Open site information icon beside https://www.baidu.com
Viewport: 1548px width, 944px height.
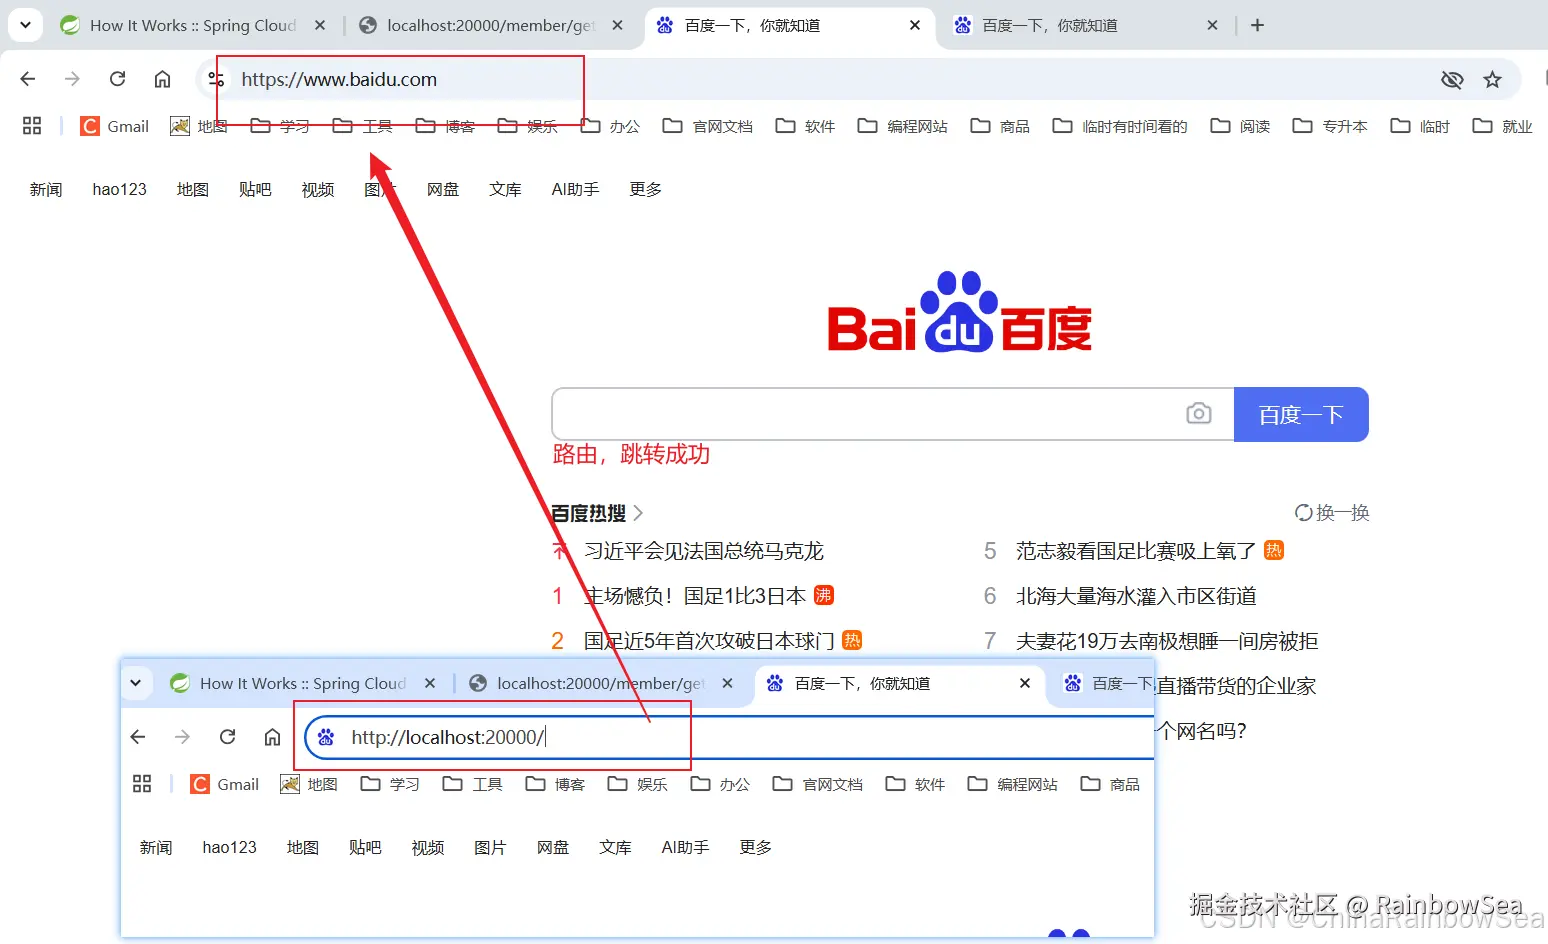(x=215, y=79)
